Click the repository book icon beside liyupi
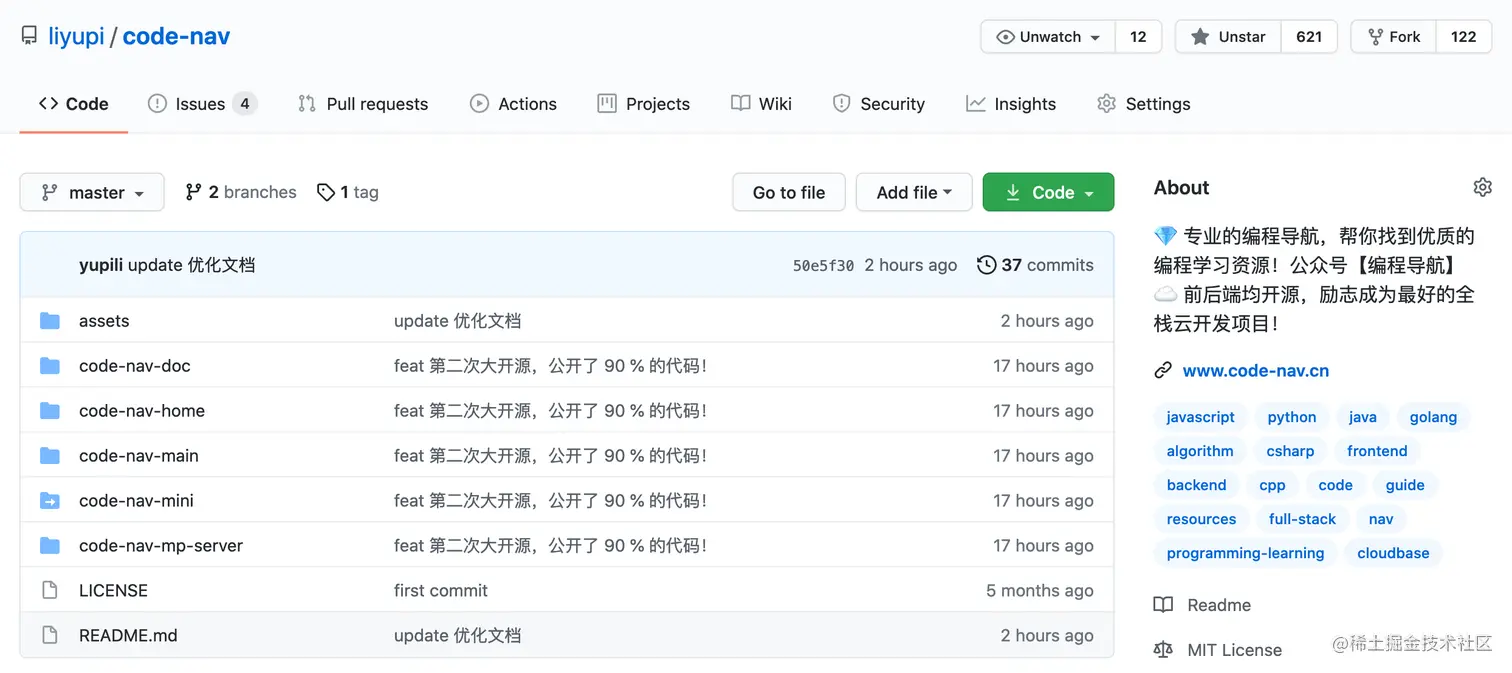1512x673 pixels. click(29, 36)
